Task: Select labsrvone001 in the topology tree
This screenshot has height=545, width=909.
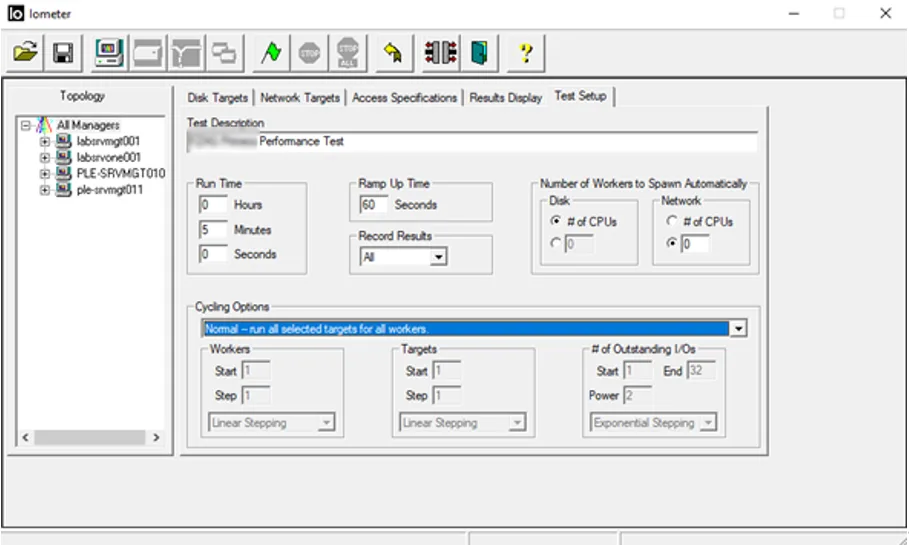Action: [x=109, y=157]
